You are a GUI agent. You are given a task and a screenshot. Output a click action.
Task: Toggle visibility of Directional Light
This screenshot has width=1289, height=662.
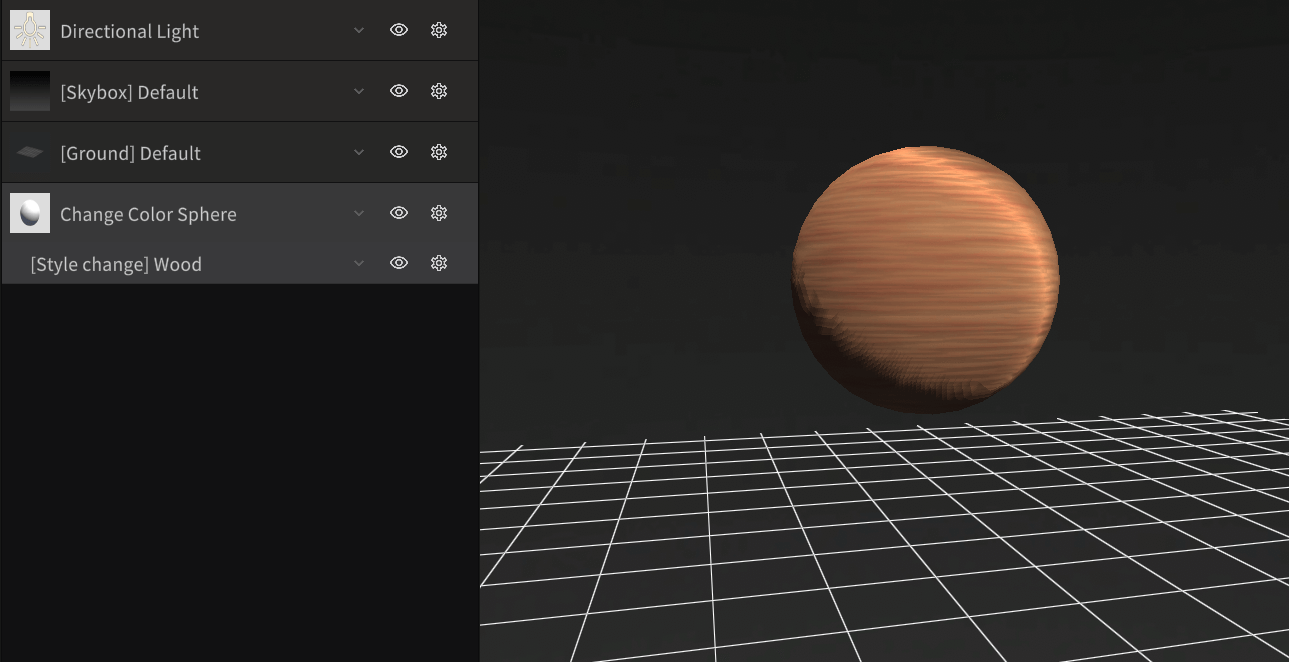[x=398, y=30]
